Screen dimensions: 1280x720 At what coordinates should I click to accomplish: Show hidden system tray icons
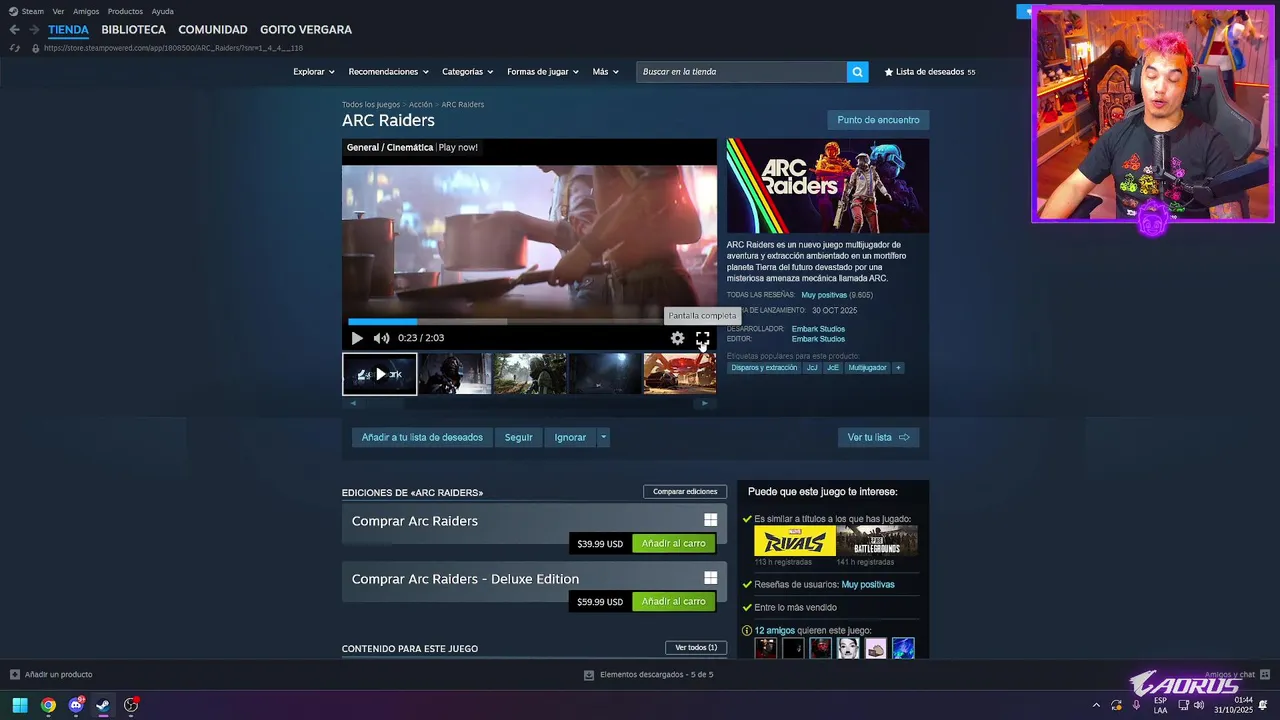(1096, 705)
